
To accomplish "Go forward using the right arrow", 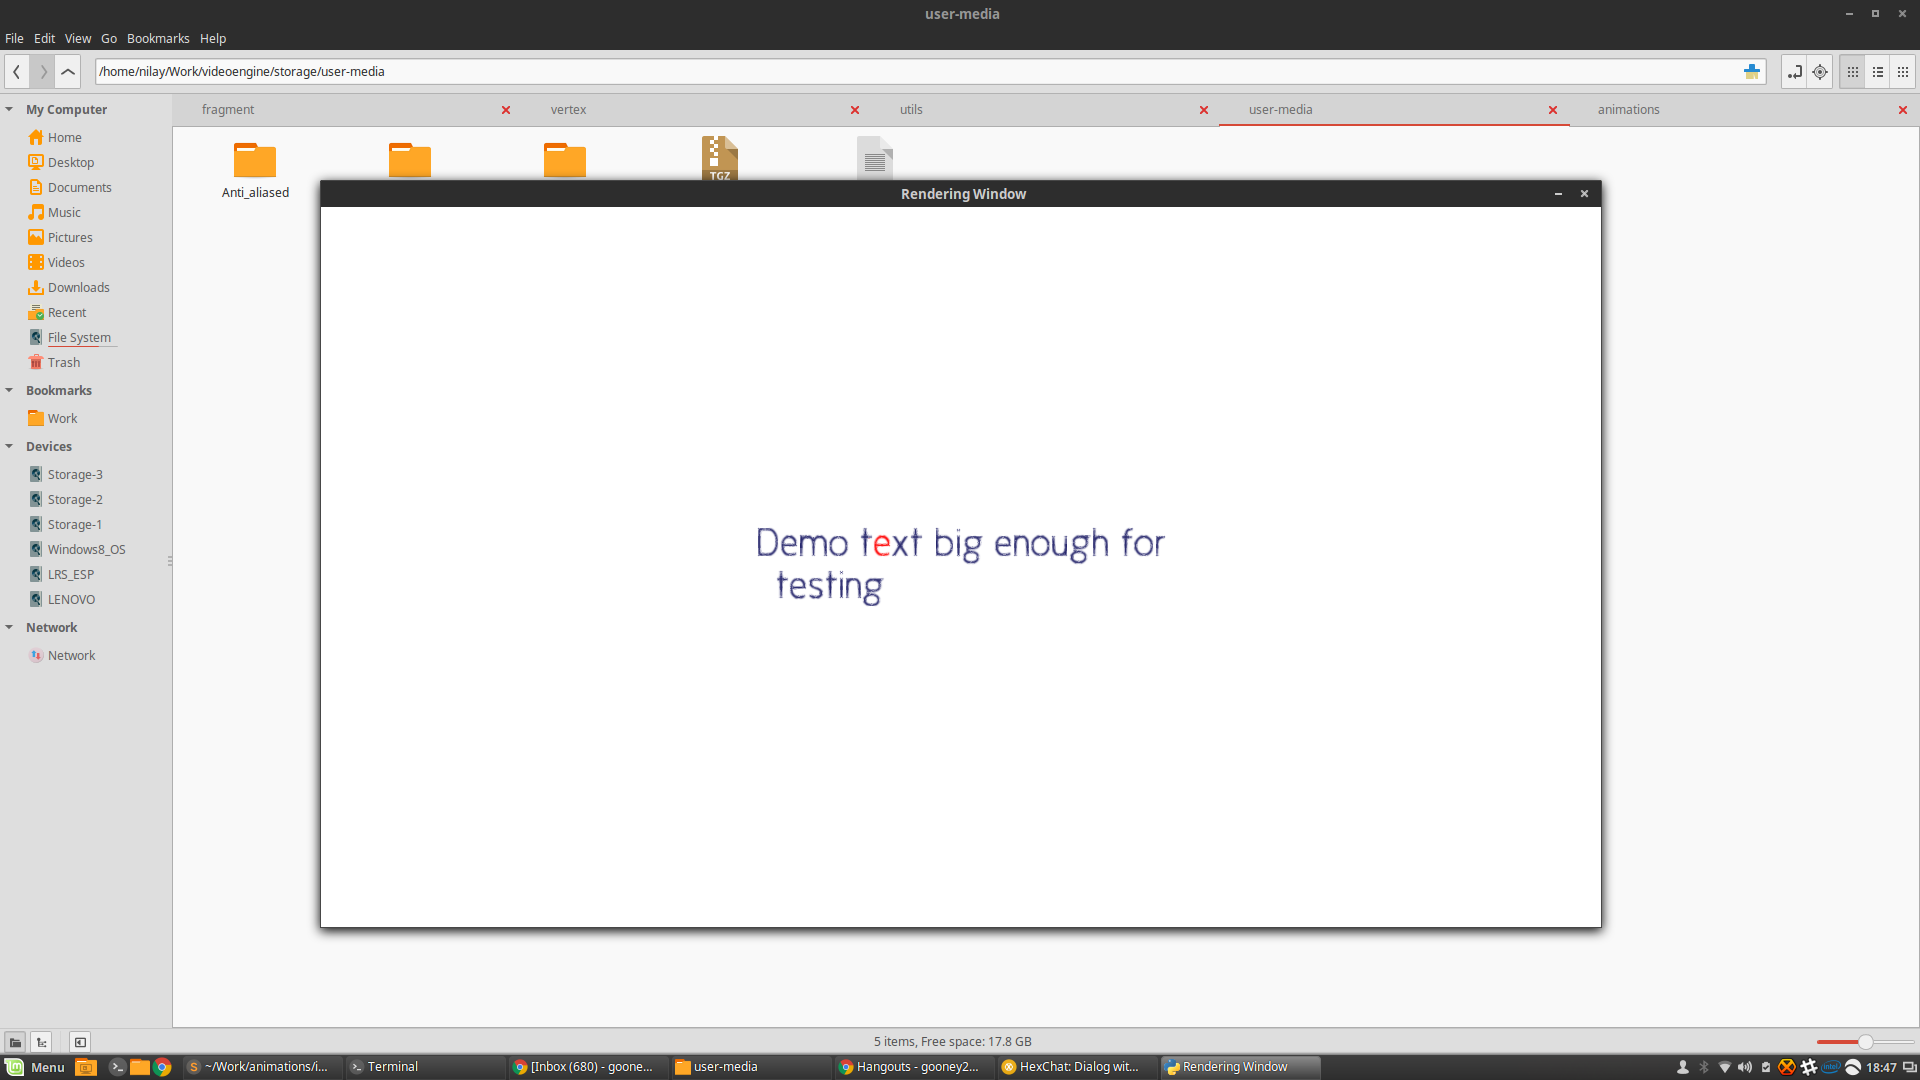I will point(43,72).
